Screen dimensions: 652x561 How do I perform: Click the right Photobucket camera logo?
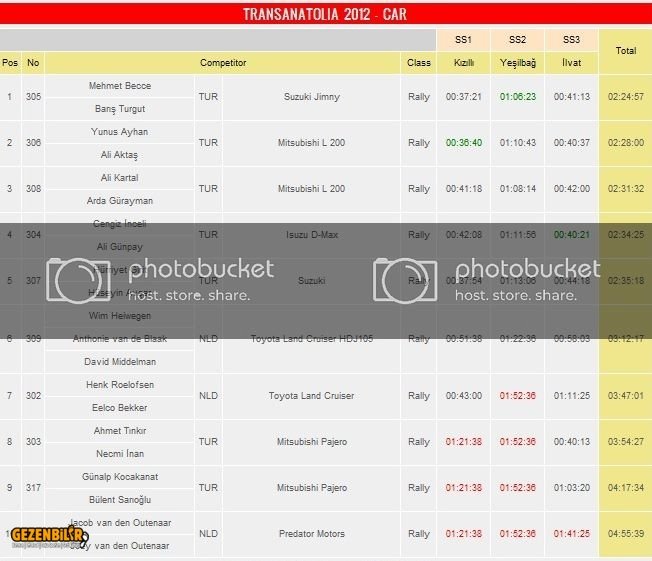coord(402,280)
